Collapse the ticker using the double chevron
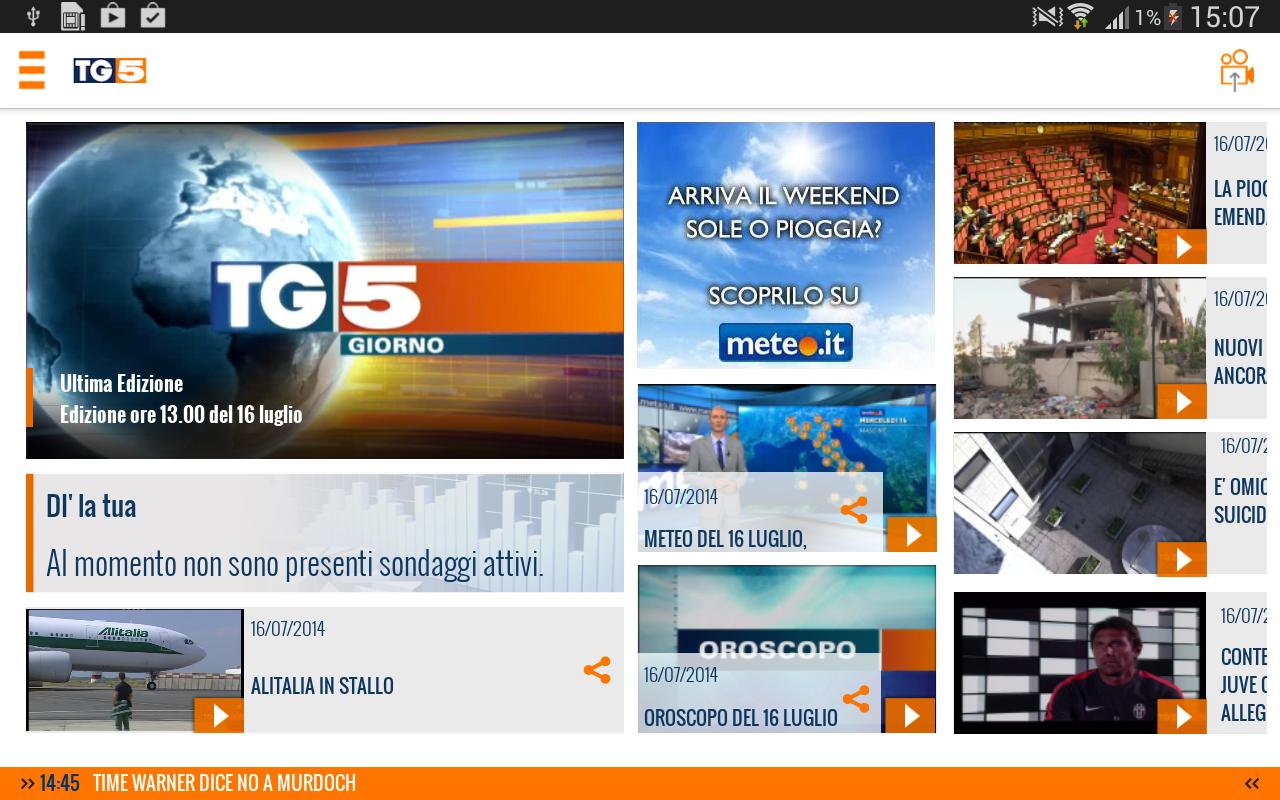Image resolution: width=1280 pixels, height=800 pixels. tap(1251, 783)
